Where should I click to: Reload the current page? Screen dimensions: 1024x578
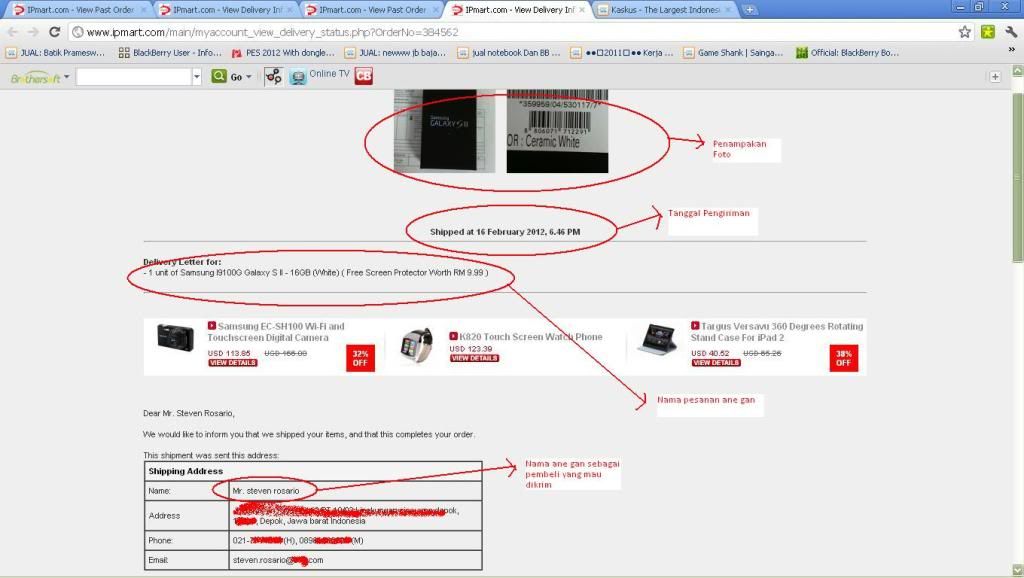coord(55,32)
